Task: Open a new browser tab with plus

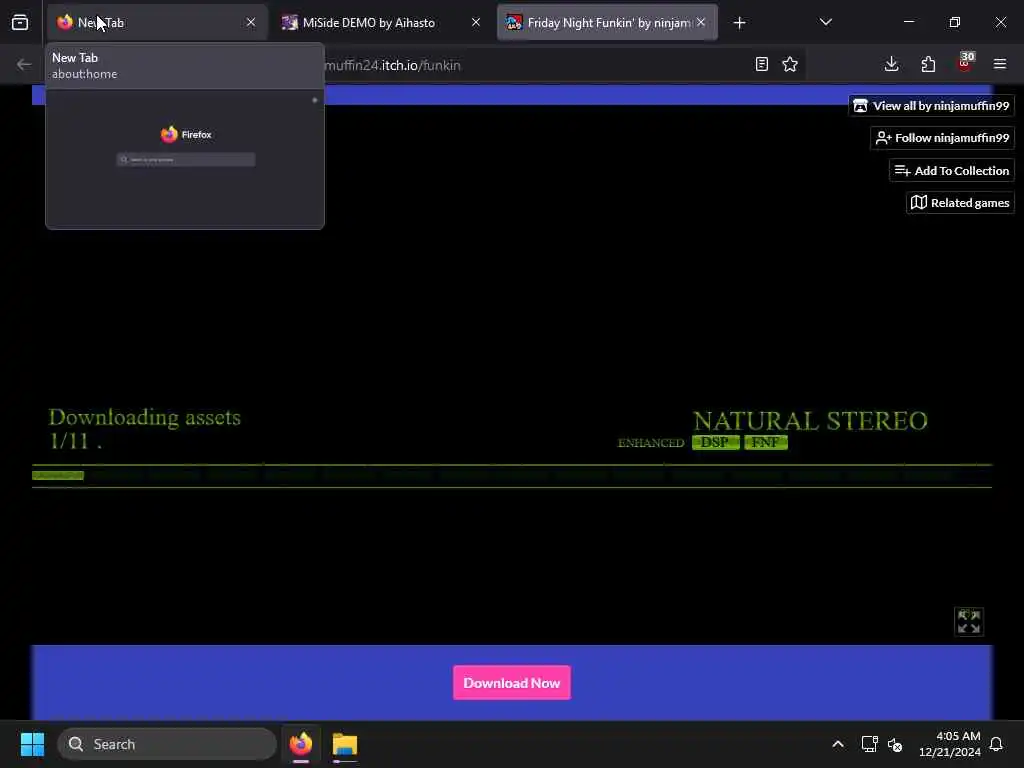Action: [739, 23]
